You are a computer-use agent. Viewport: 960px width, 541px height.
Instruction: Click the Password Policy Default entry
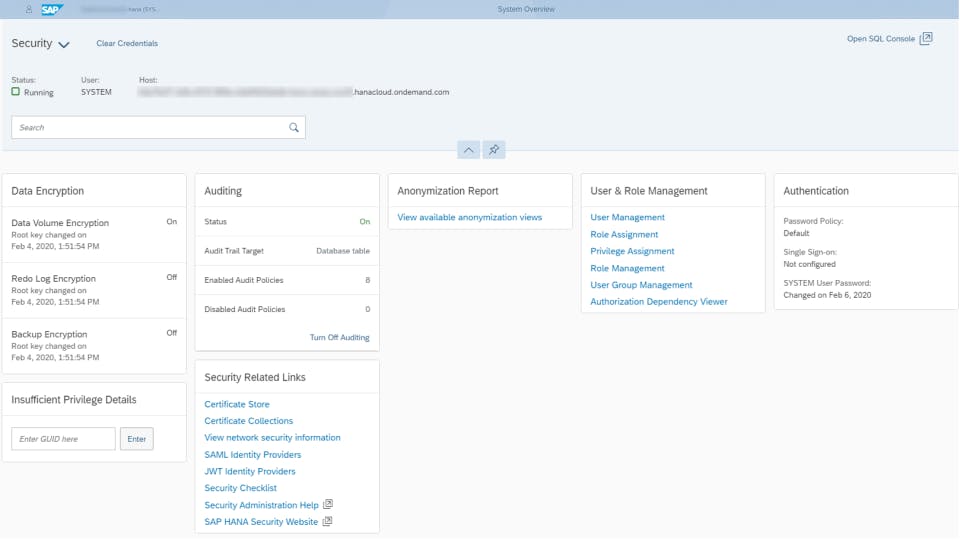[813, 227]
